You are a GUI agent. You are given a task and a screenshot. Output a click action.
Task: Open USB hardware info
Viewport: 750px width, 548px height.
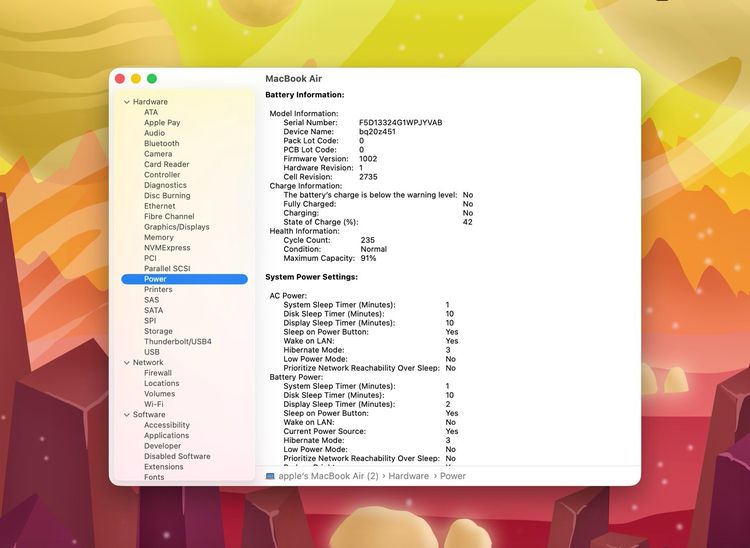point(152,352)
